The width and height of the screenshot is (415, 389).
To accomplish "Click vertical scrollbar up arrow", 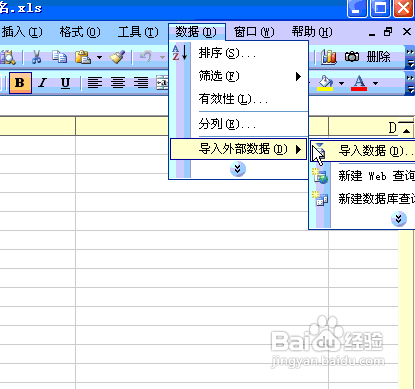I will pyautogui.click(x=406, y=131).
